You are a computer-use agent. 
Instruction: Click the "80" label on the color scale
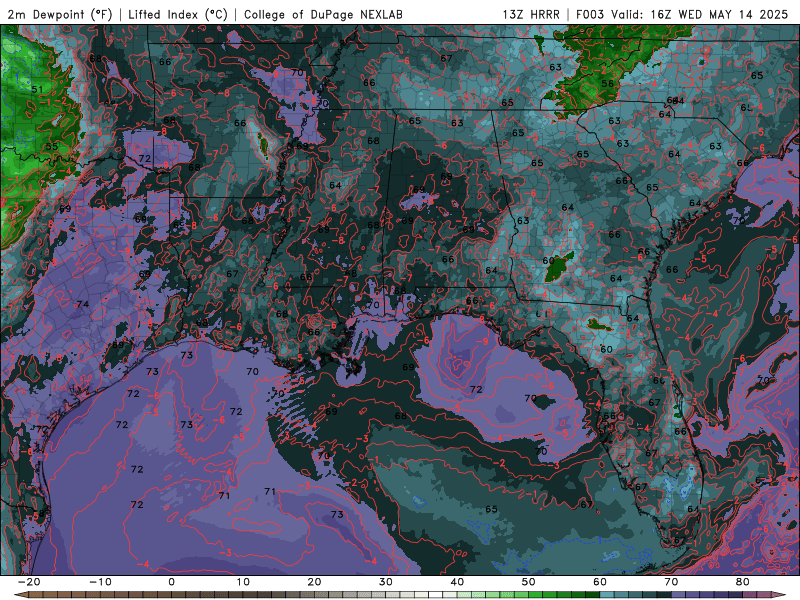tap(743, 582)
